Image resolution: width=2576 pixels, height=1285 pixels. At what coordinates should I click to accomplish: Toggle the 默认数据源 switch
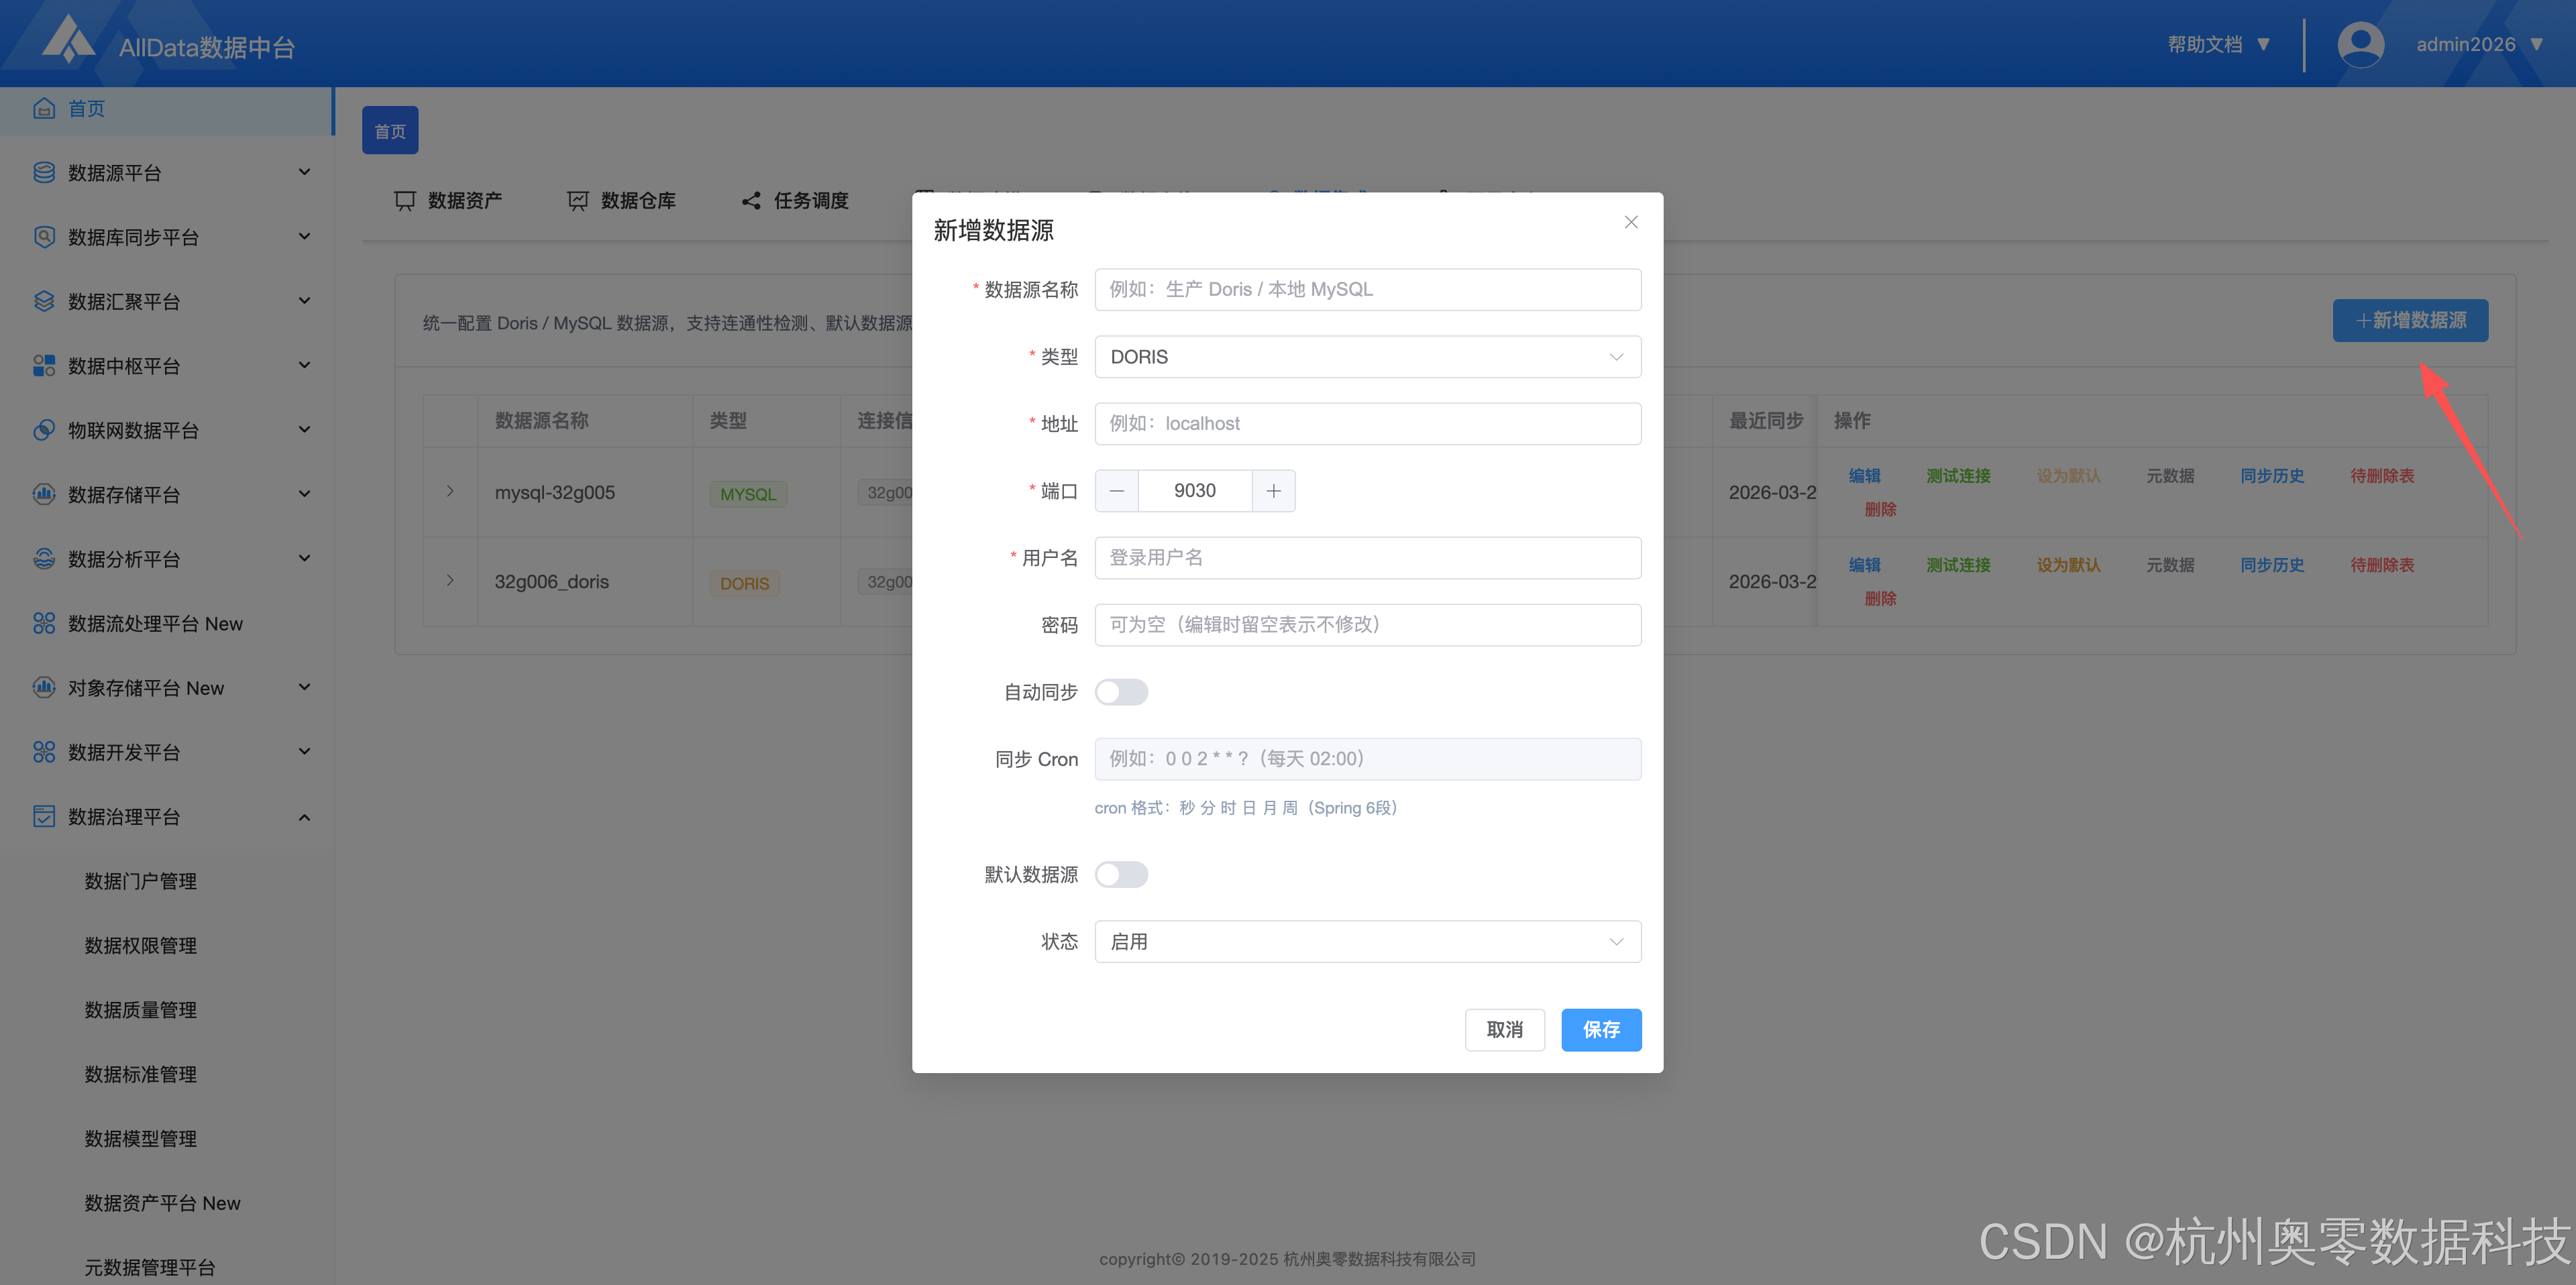(x=1121, y=875)
